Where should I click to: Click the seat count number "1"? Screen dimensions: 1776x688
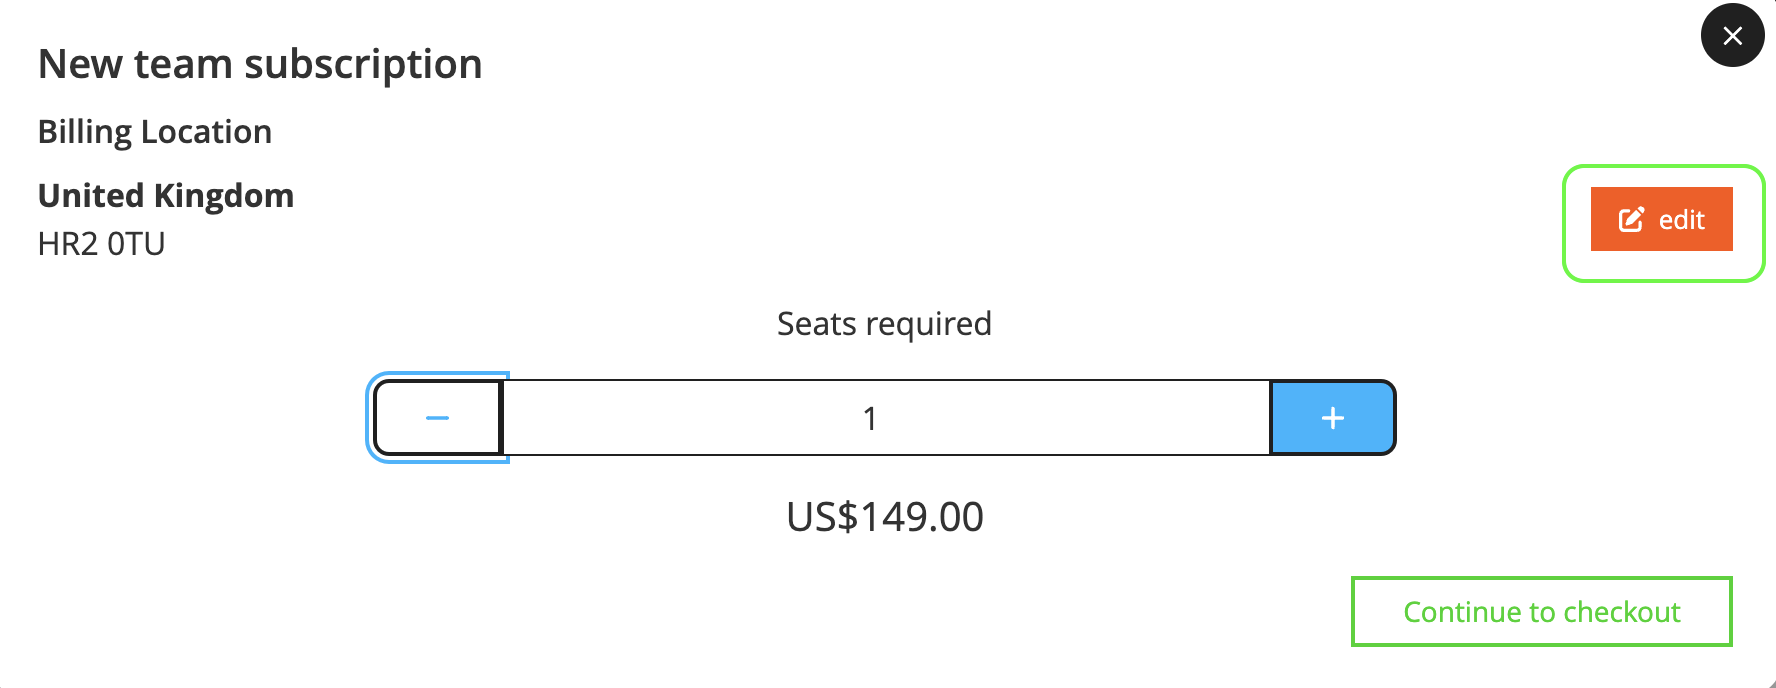(870, 418)
